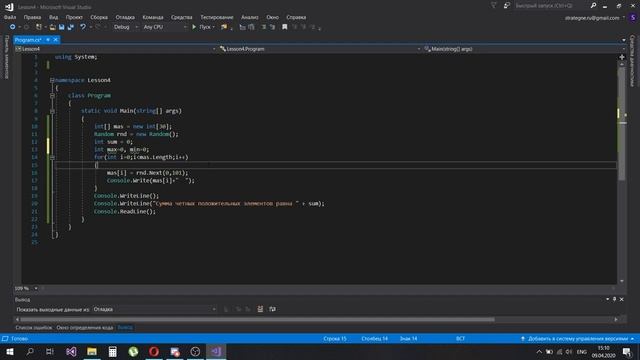
Task: Open Calculator from the taskbar
Action: (x=113, y=351)
